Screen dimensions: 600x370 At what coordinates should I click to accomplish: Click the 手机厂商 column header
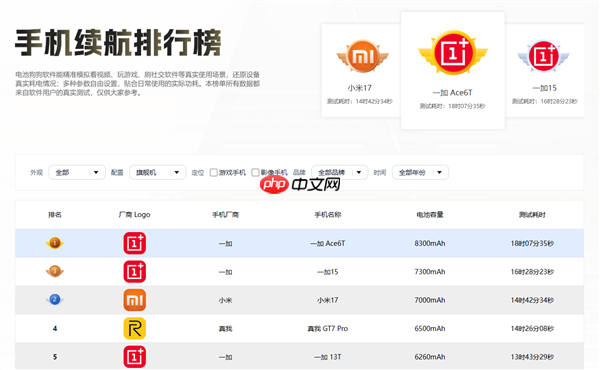click(x=225, y=215)
